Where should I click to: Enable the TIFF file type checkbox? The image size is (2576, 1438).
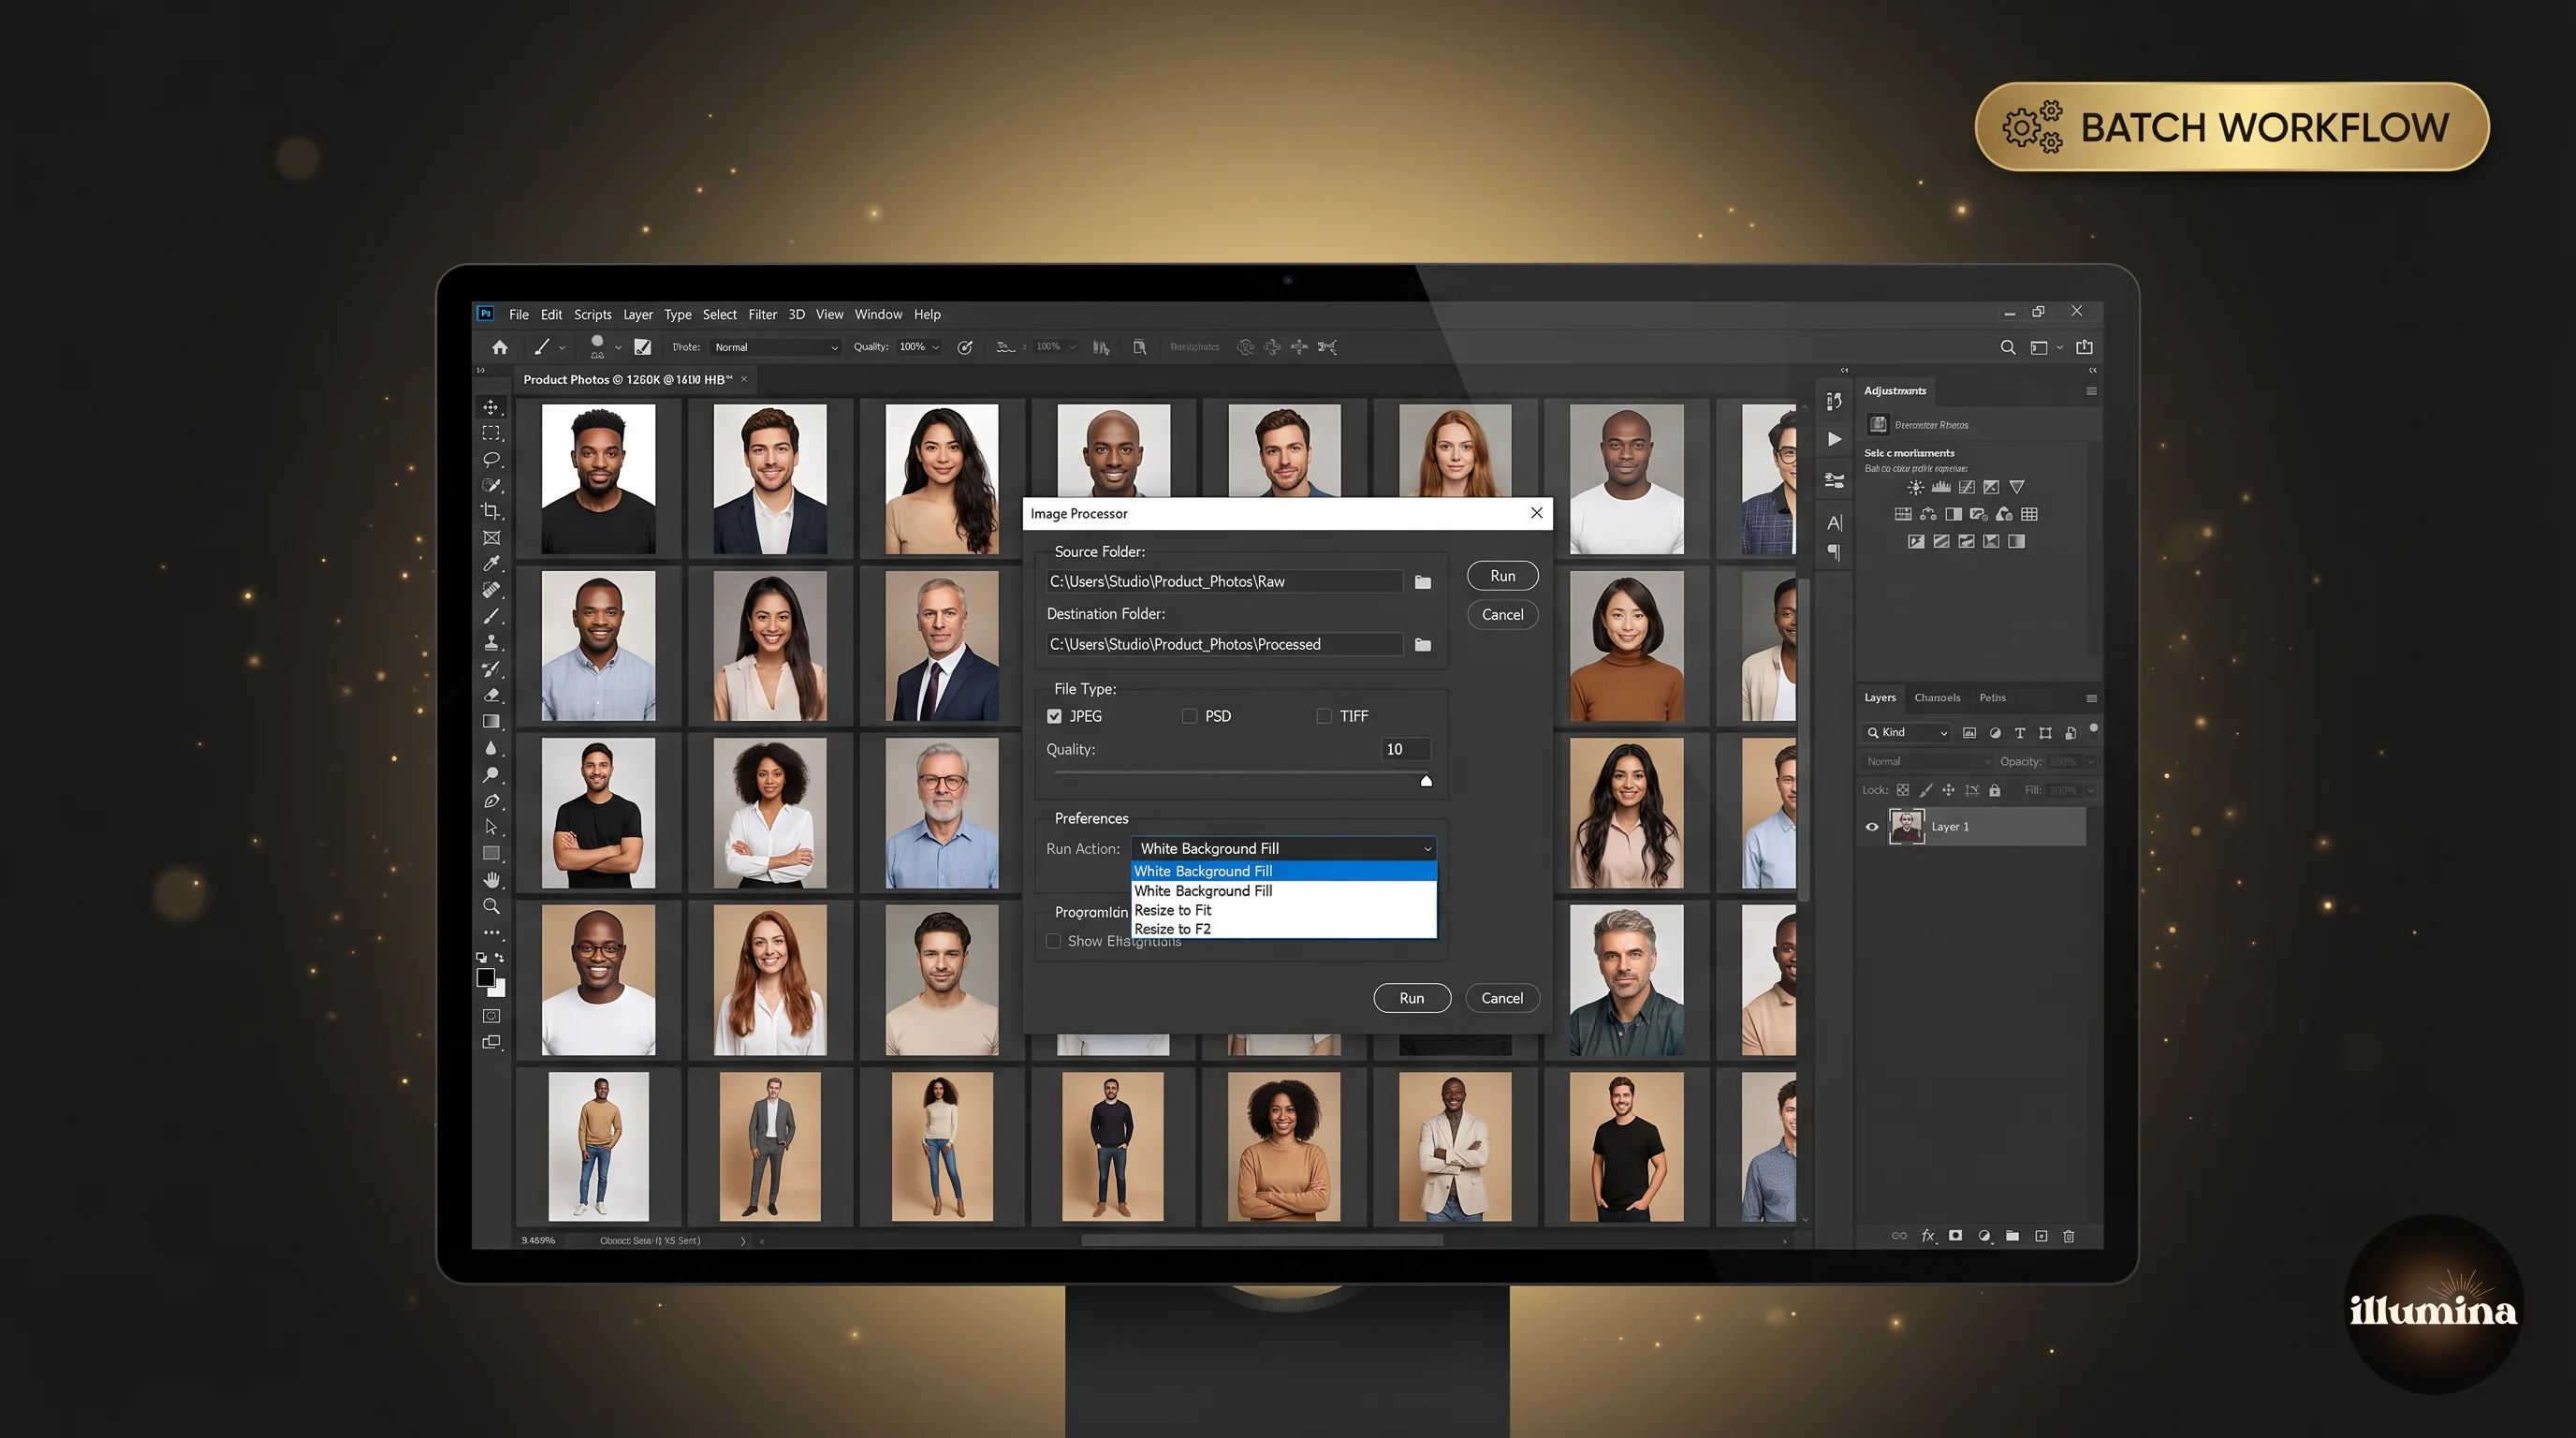coord(1324,716)
